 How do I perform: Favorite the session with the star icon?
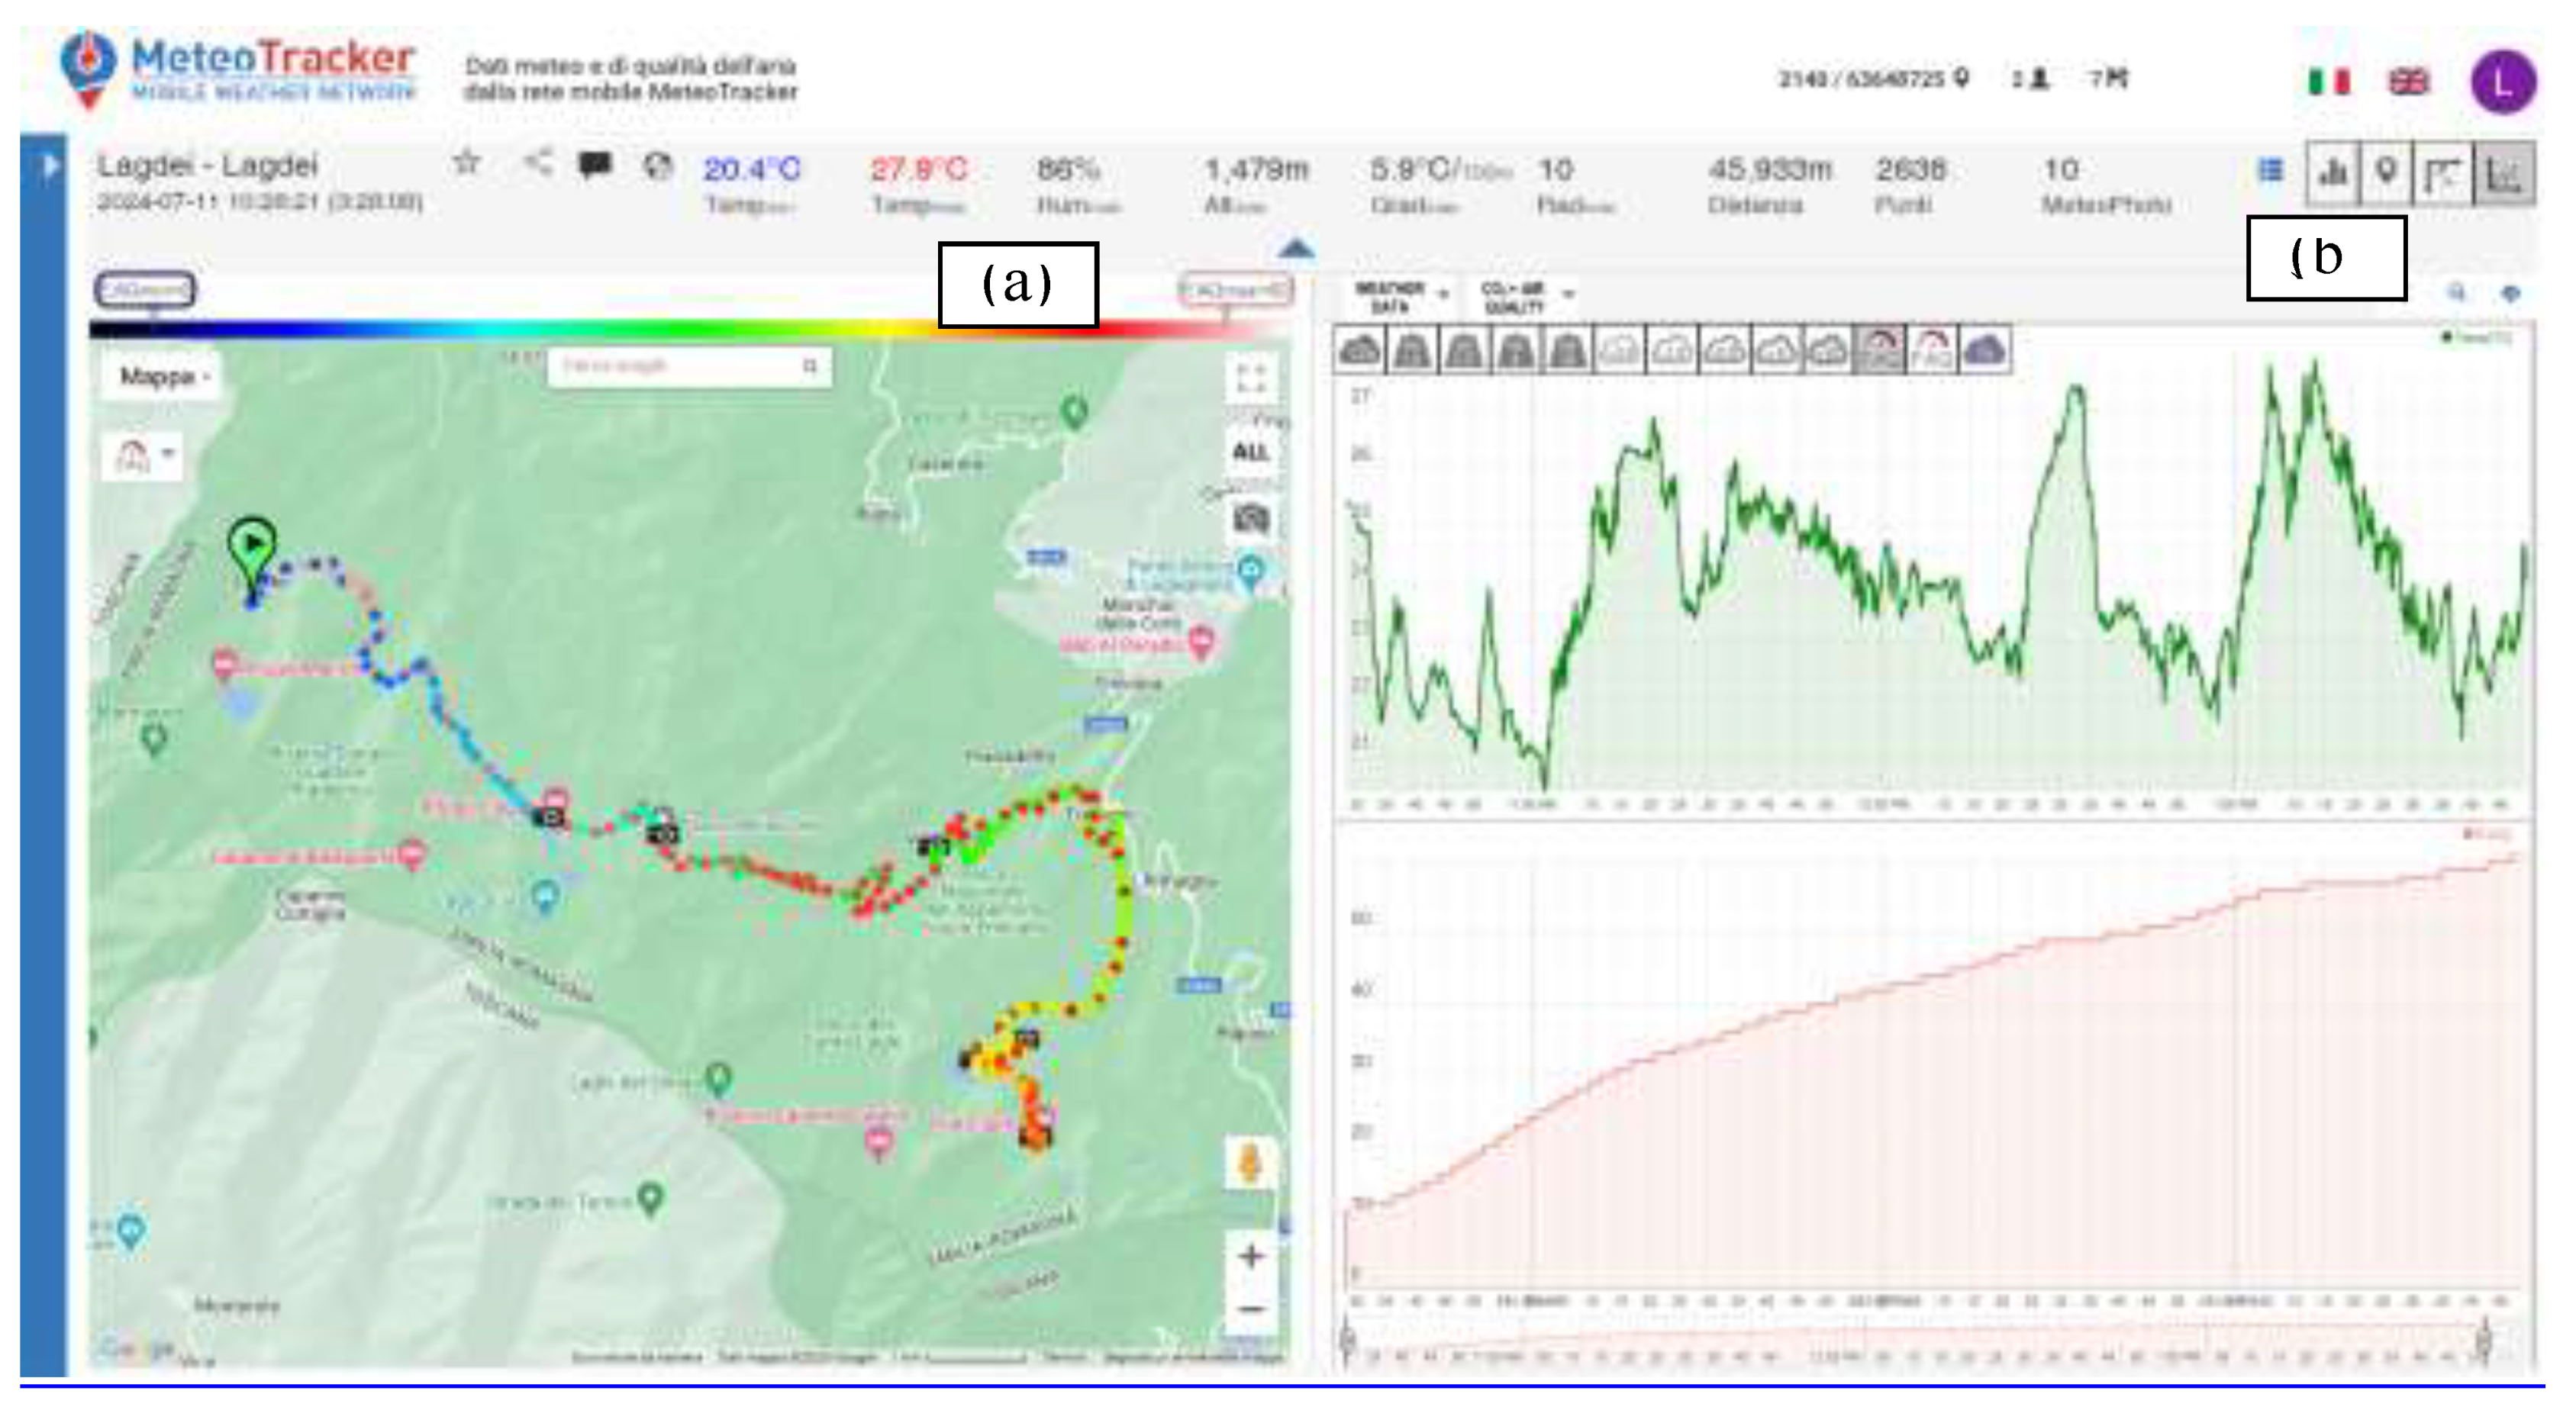tap(466, 163)
